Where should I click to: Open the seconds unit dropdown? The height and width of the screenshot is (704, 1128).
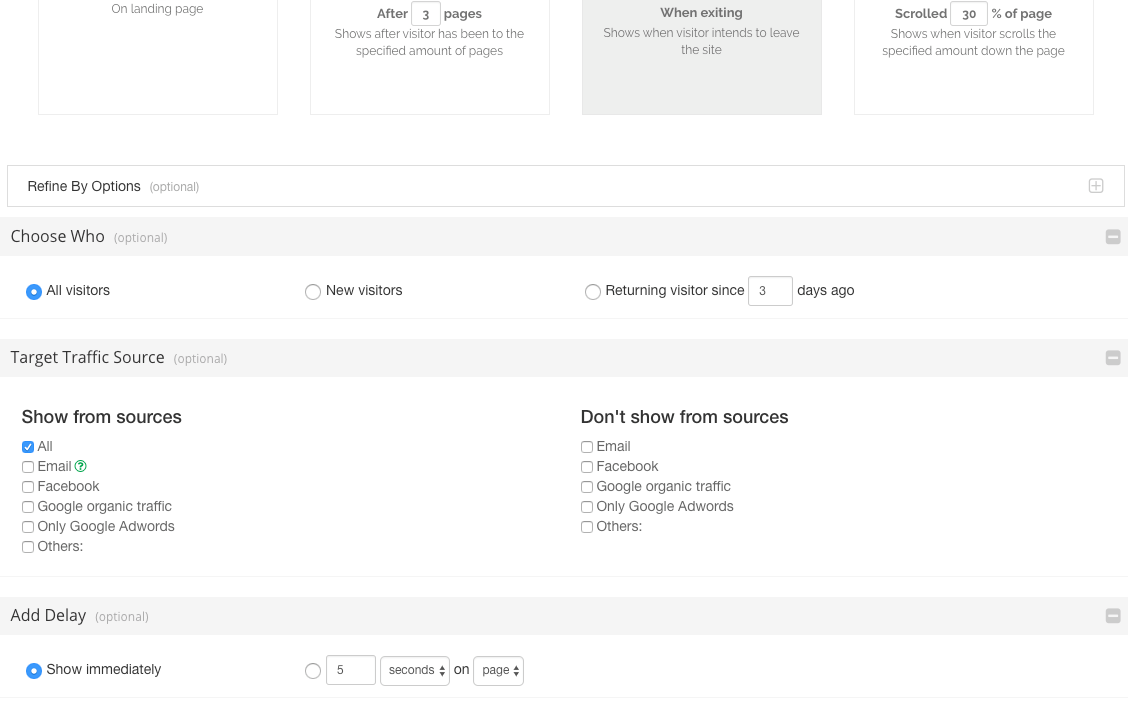click(414, 671)
